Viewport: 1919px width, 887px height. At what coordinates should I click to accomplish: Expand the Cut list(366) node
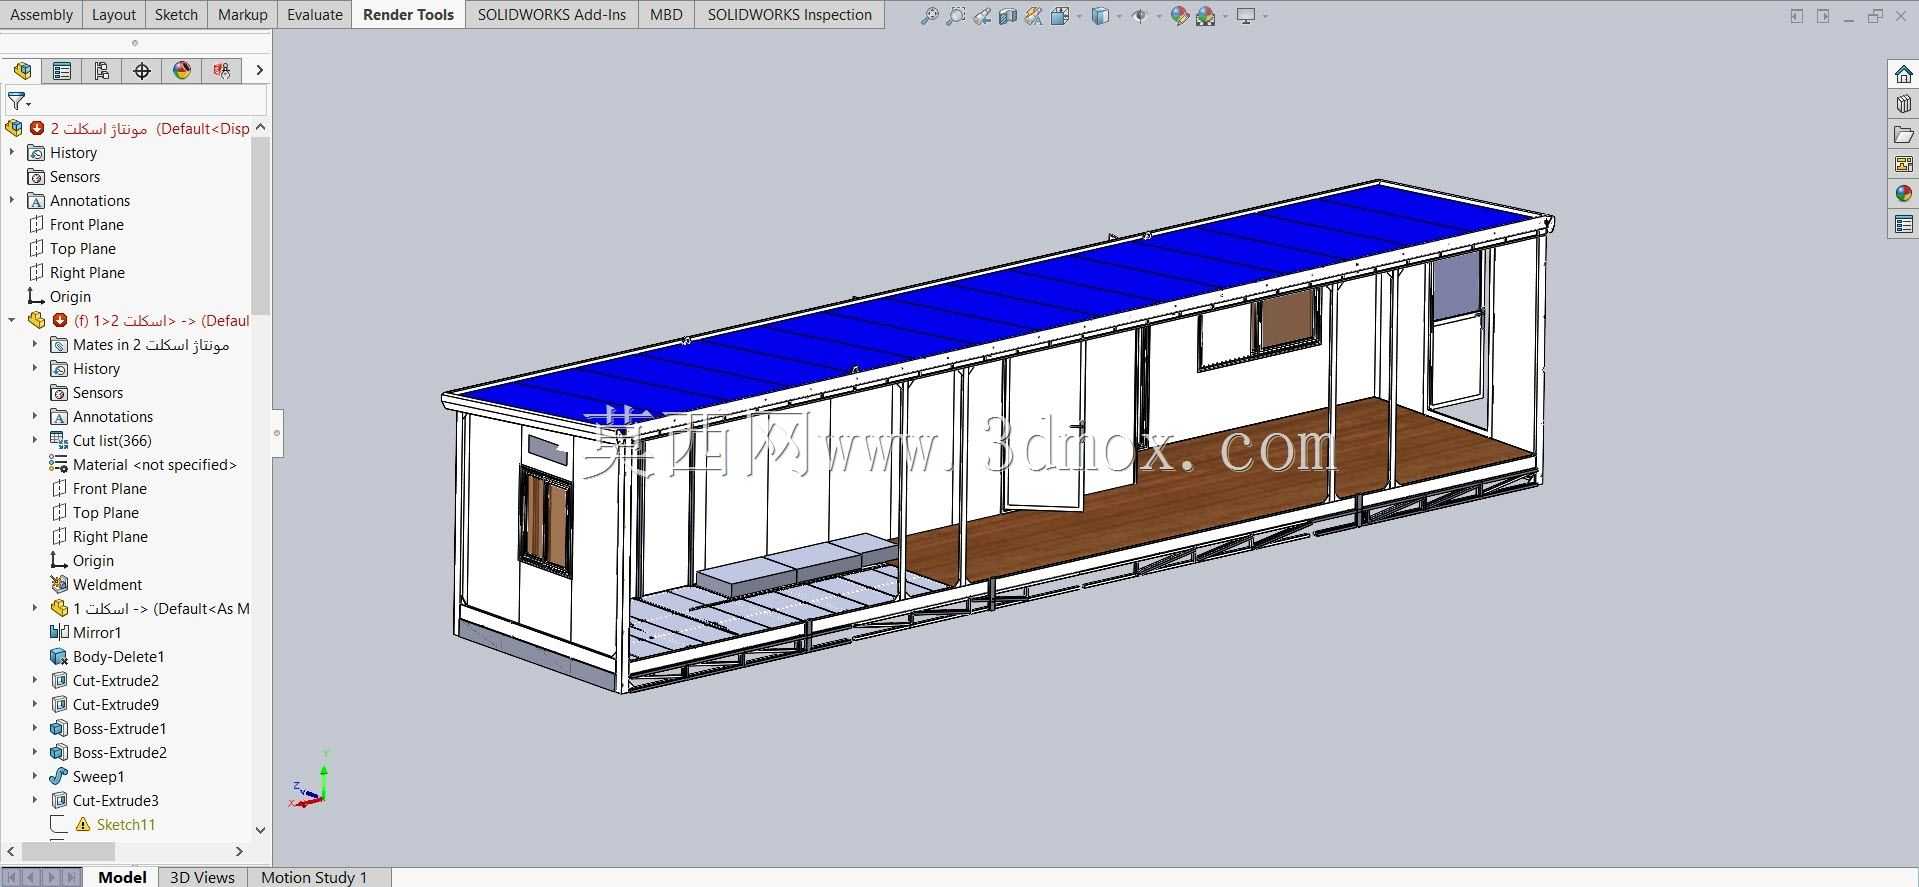[x=35, y=440]
